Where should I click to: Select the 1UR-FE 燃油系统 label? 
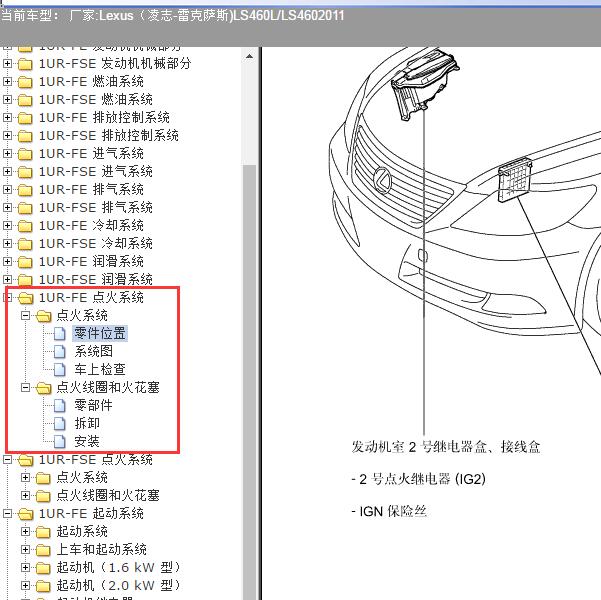point(91,81)
